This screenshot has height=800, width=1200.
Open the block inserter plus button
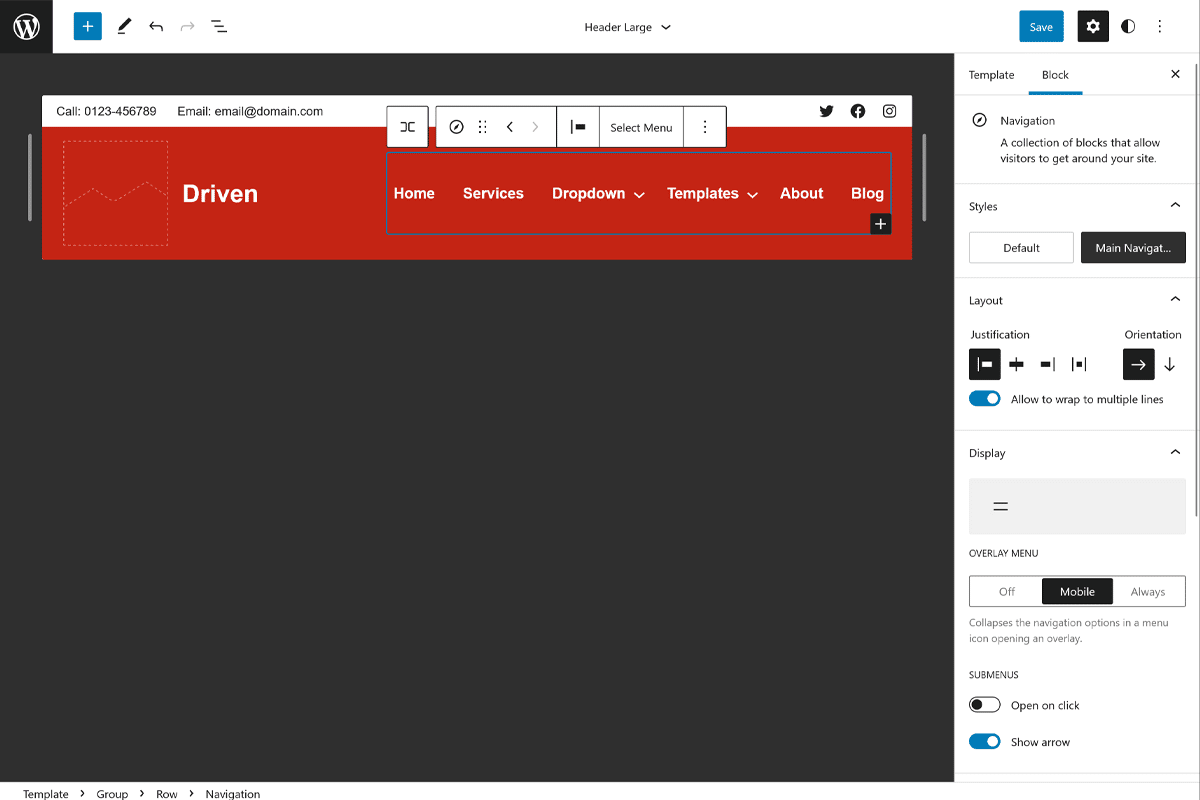(88, 27)
